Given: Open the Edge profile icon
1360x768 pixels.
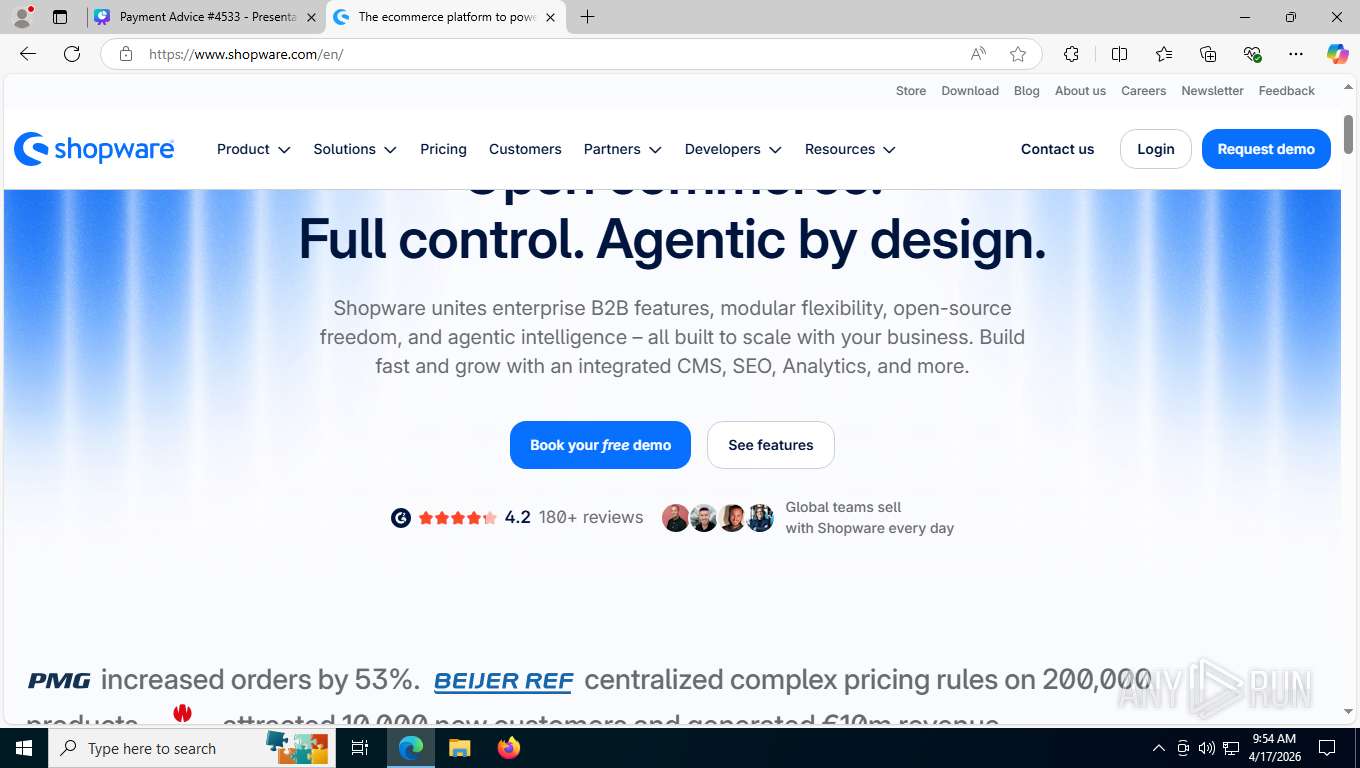Looking at the screenshot, I should (x=22, y=17).
